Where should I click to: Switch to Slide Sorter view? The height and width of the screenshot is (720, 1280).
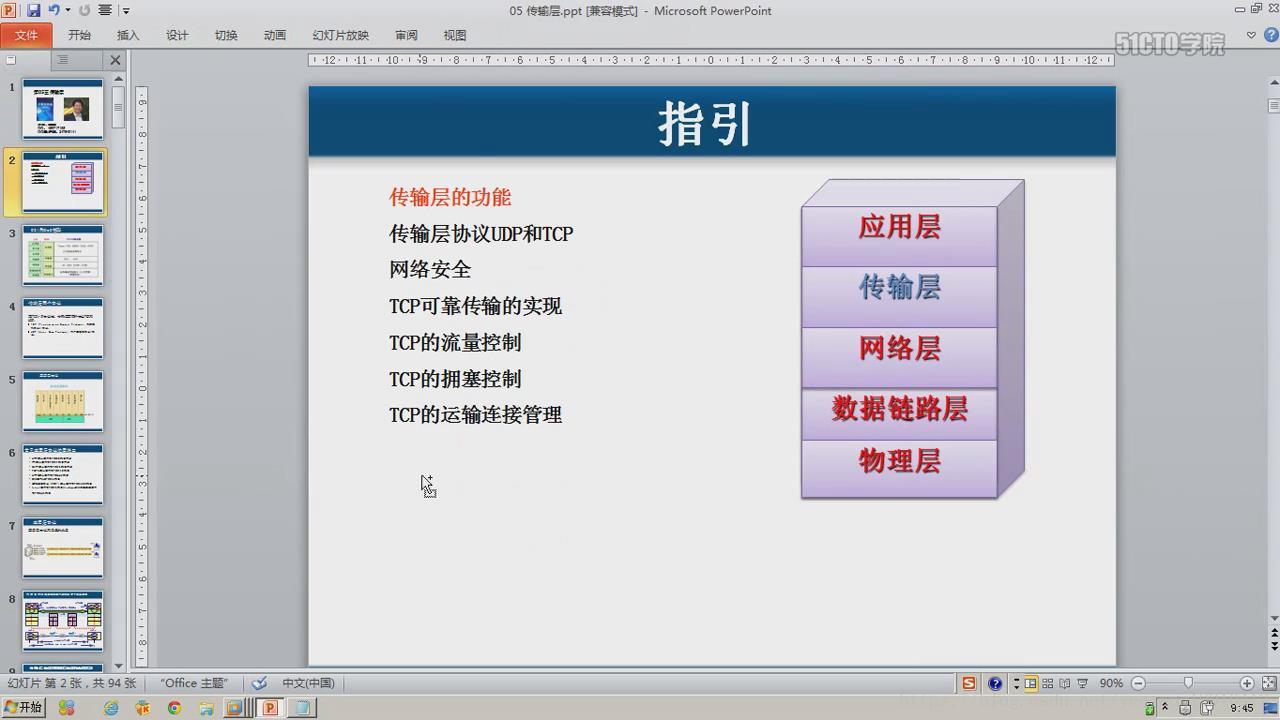coord(1047,683)
